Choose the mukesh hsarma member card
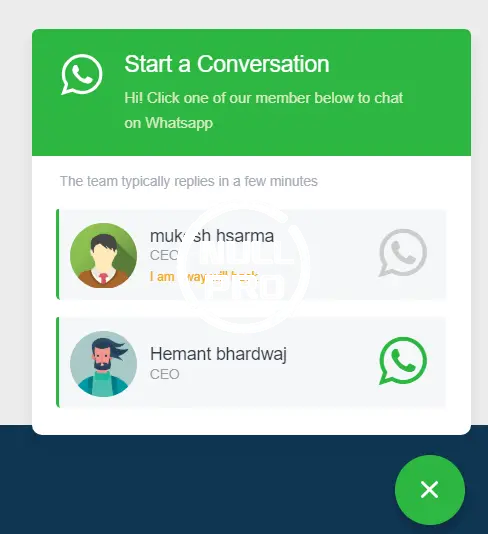The height and width of the screenshot is (534, 488). point(251,254)
